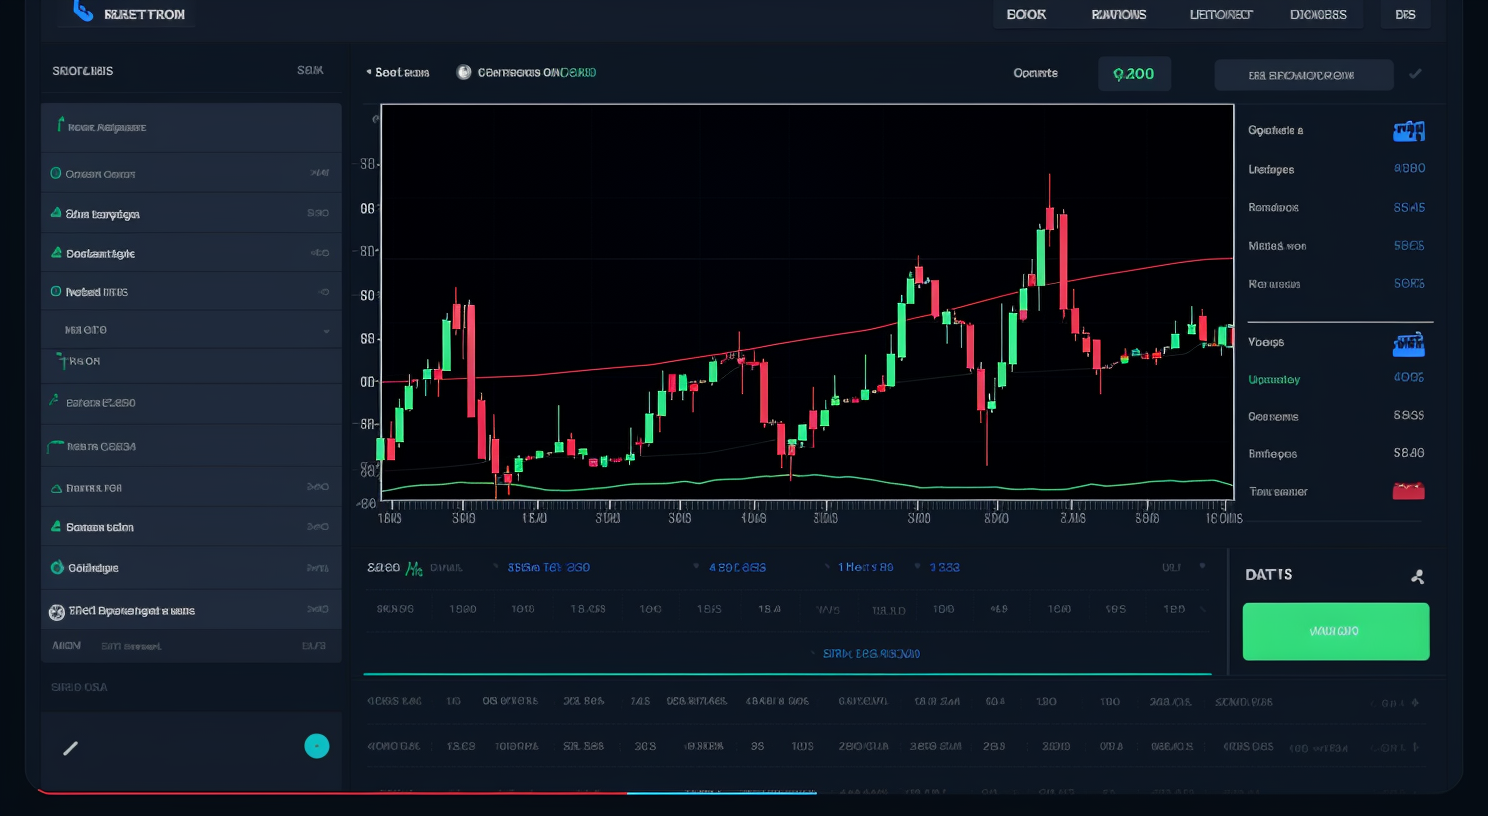The height and width of the screenshot is (816, 1488).
Task: Click the green ring icon beside Goldndqus
Action: coord(57,567)
